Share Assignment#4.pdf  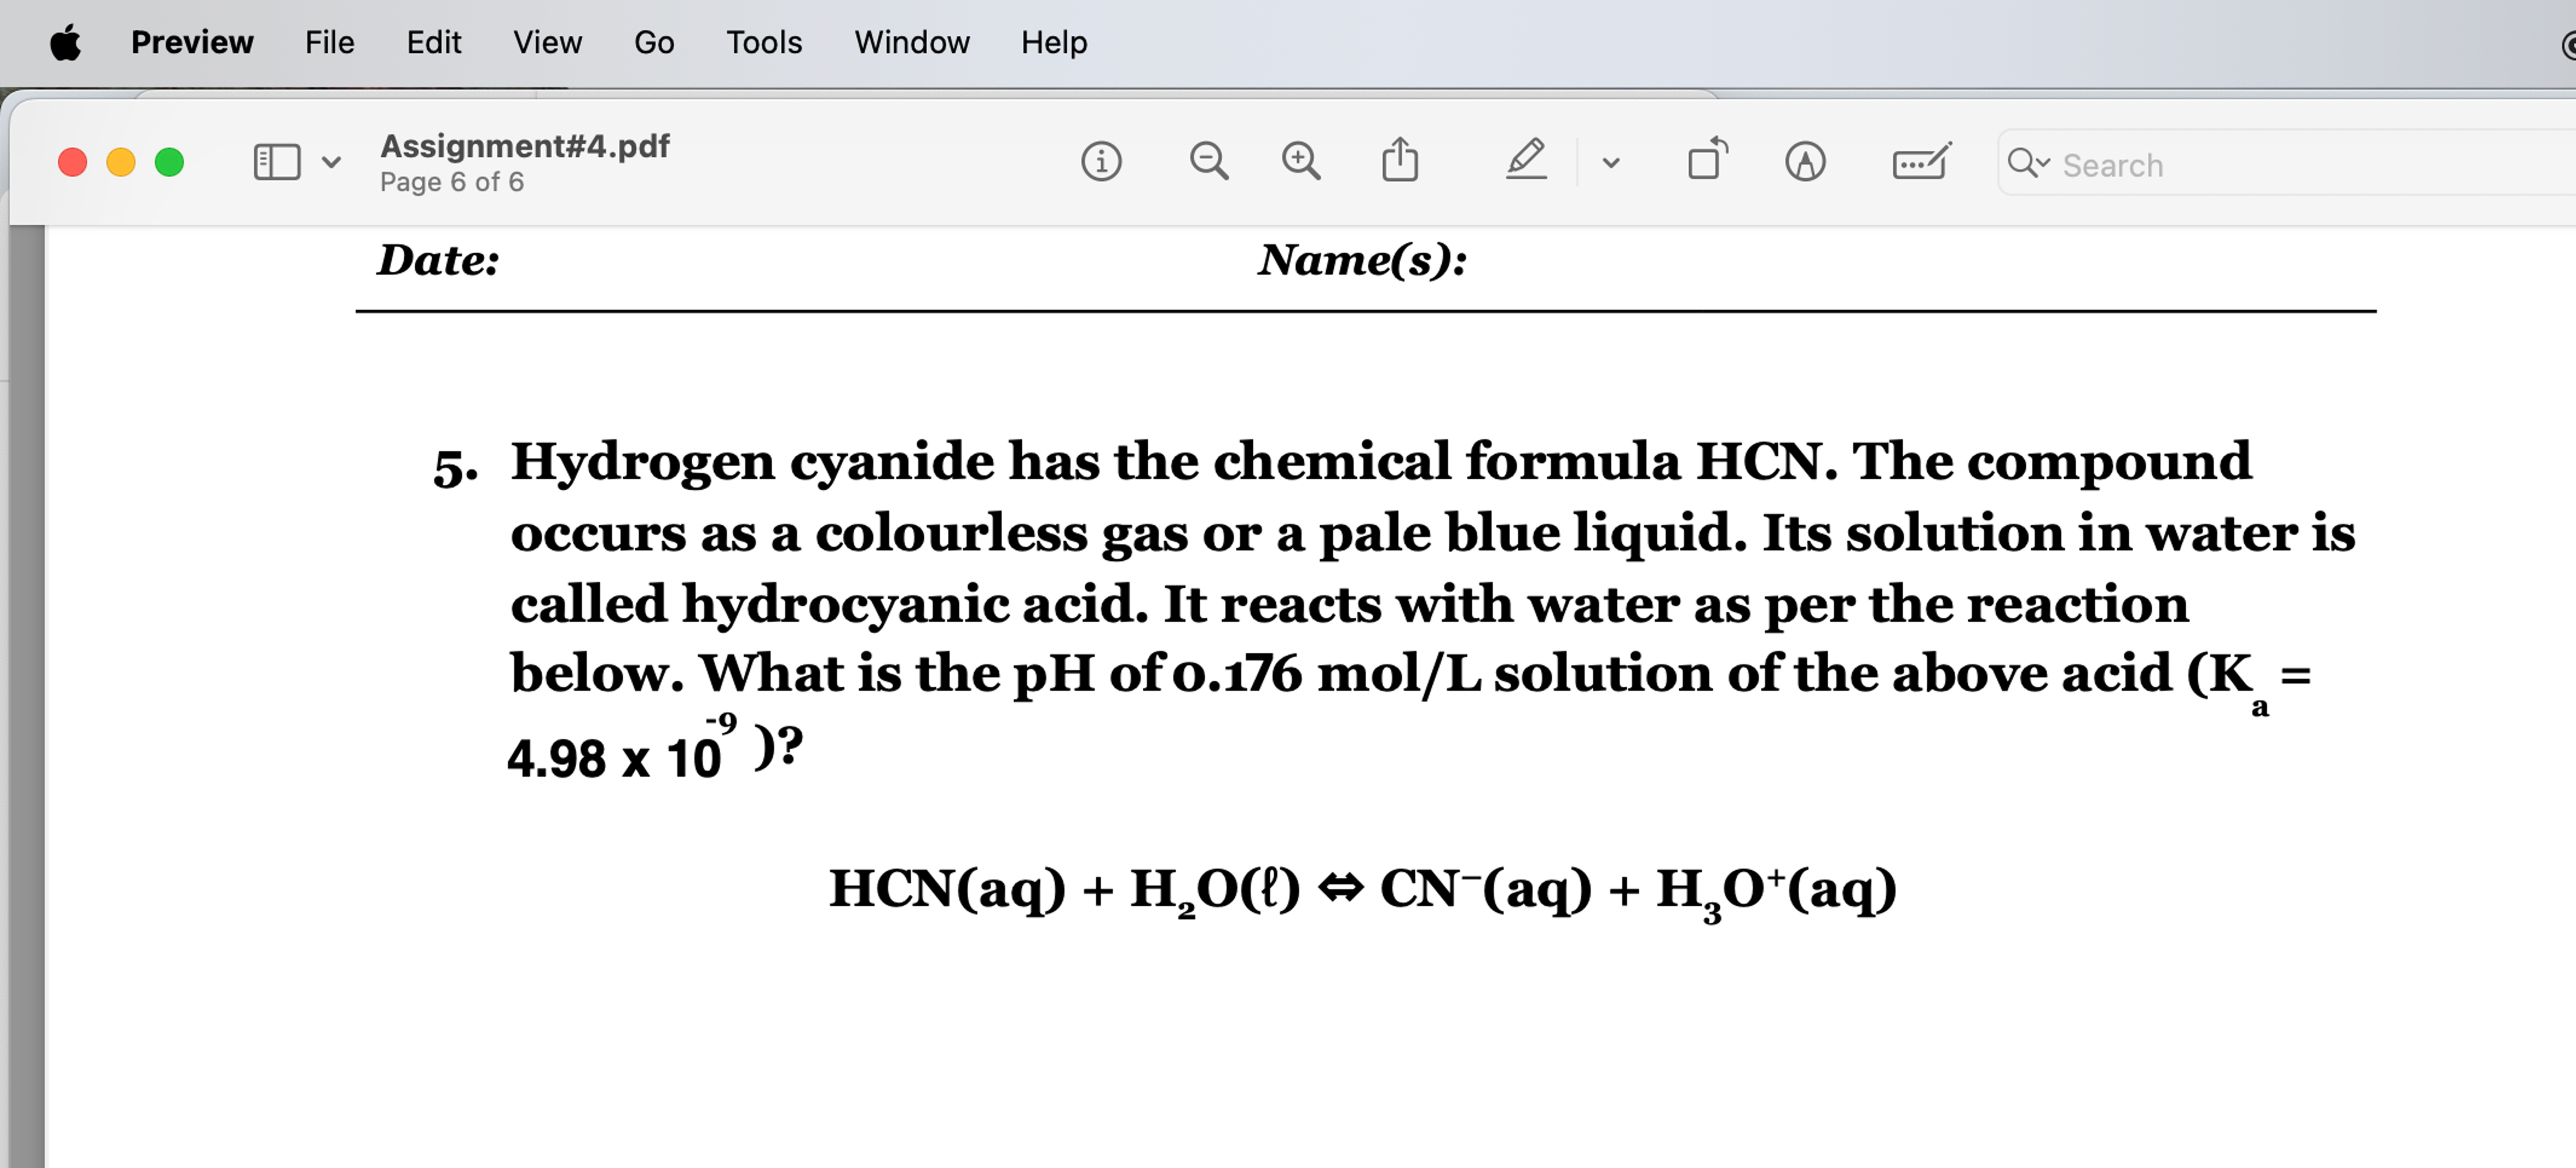pos(1400,159)
